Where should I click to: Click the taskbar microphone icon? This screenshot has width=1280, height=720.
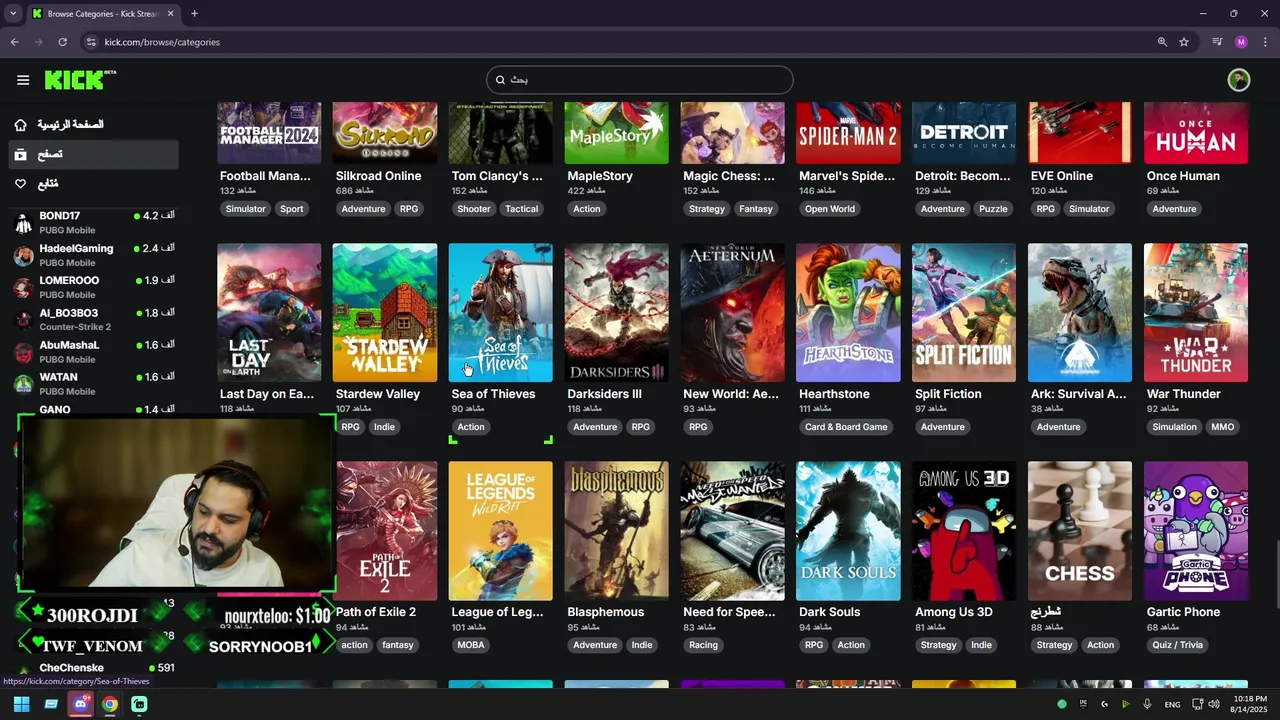[1147, 704]
